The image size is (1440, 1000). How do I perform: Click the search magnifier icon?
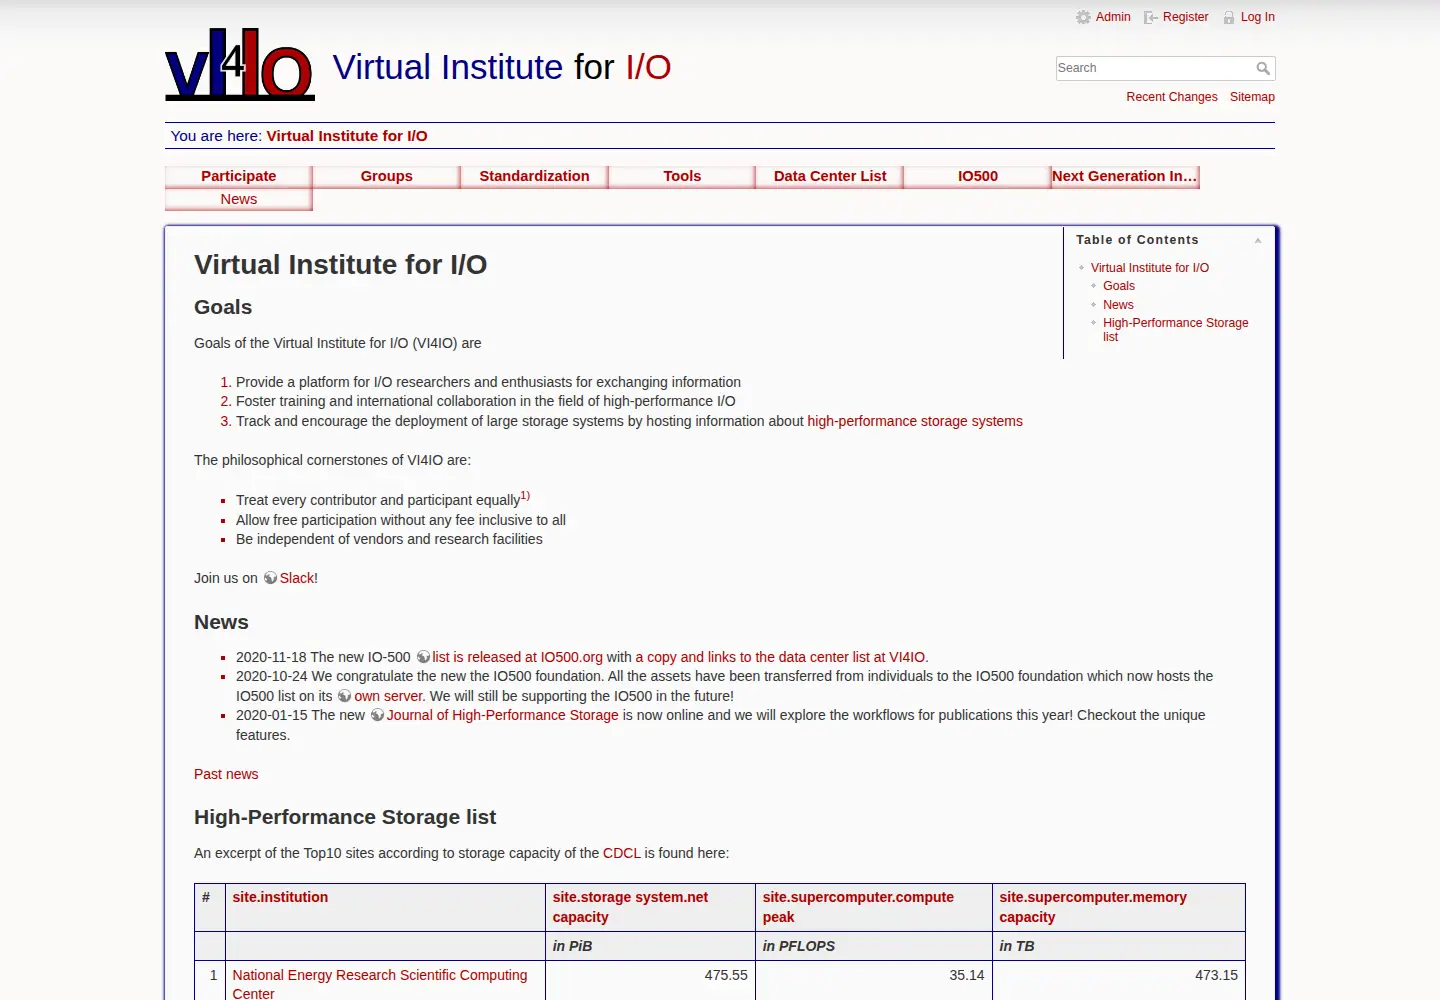[1263, 68]
